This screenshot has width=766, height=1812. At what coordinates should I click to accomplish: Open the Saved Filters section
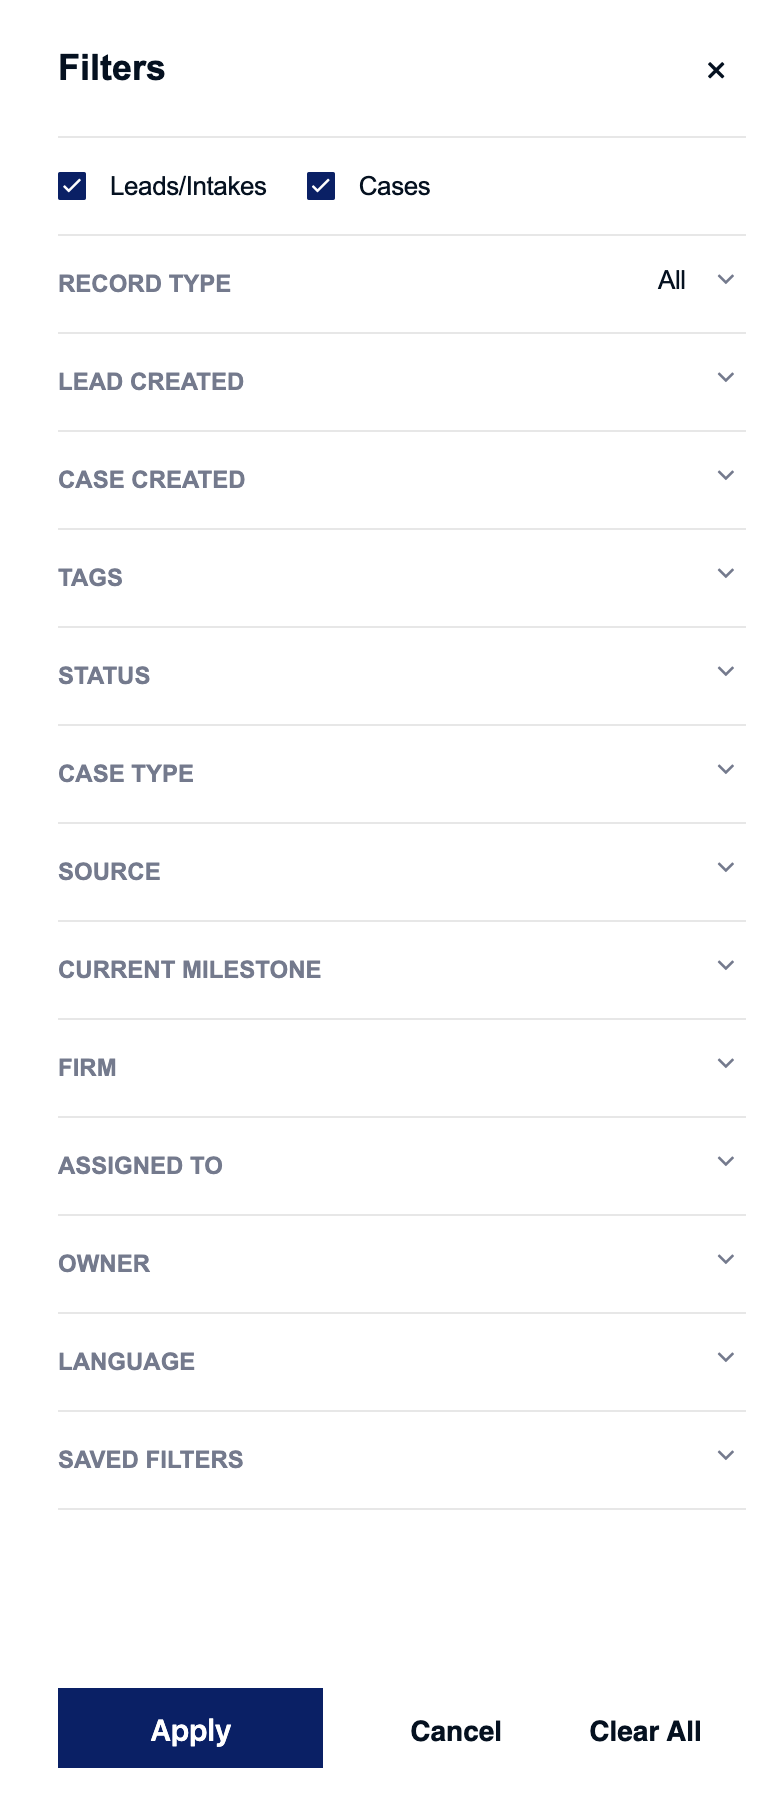point(402,1459)
